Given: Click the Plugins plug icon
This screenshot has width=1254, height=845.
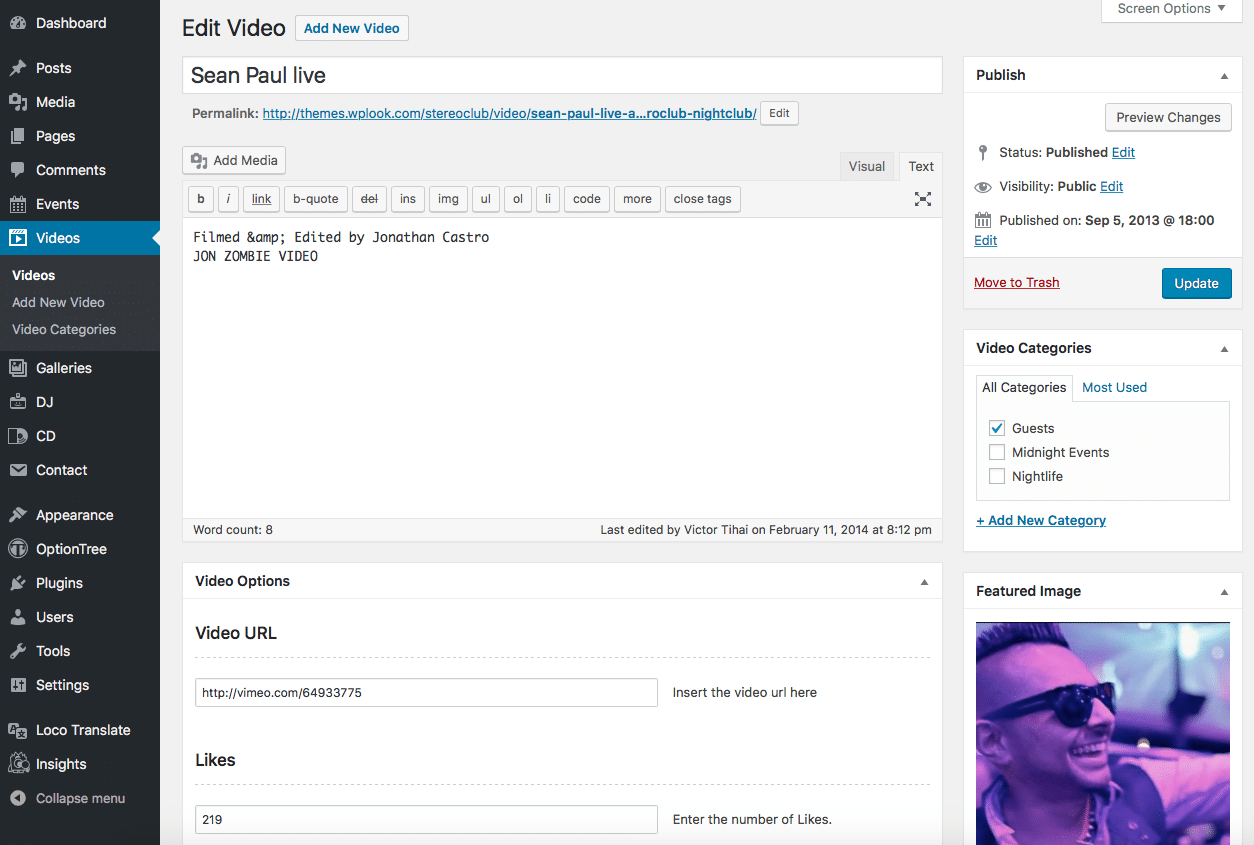Looking at the screenshot, I should [x=18, y=583].
